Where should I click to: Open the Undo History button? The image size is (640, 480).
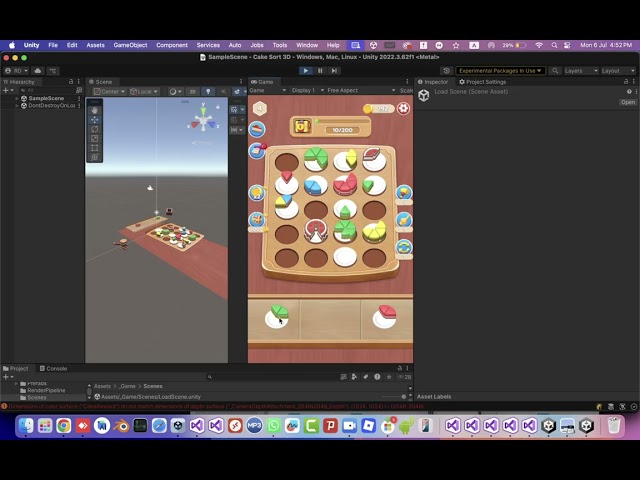[x=447, y=71]
